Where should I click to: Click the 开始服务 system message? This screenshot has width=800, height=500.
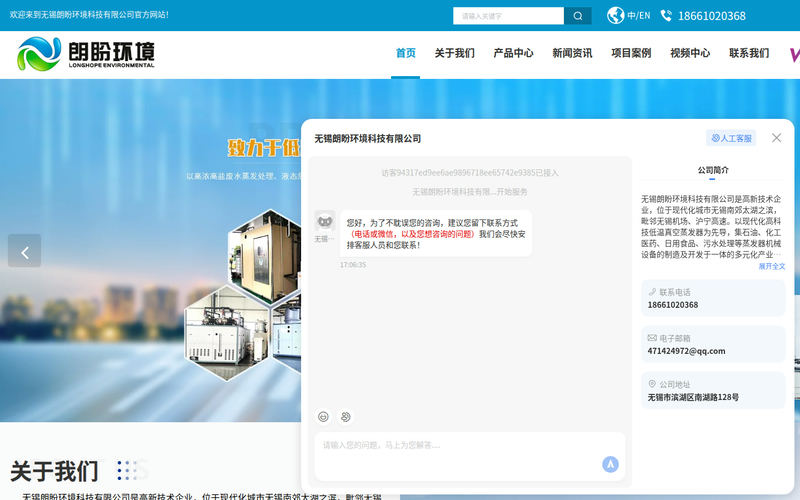pos(470,192)
